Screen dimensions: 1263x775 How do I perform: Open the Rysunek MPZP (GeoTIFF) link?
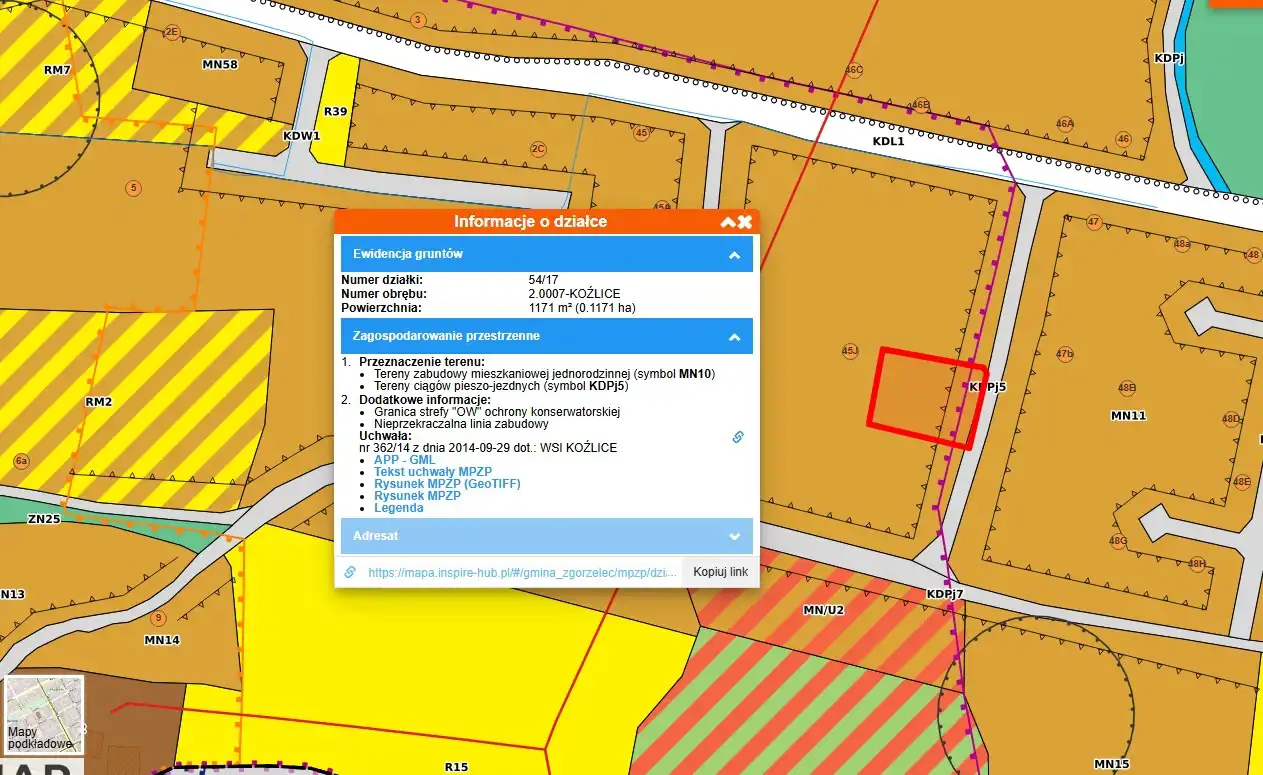pos(447,484)
